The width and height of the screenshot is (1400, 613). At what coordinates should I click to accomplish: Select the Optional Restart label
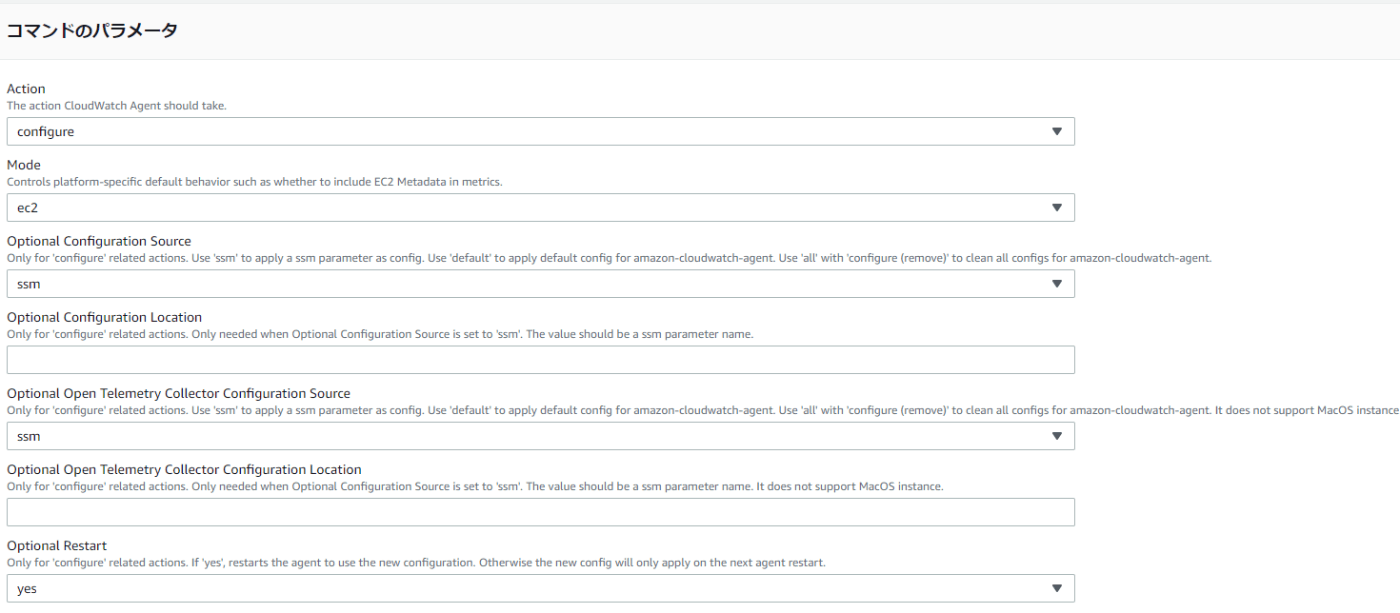click(57, 545)
